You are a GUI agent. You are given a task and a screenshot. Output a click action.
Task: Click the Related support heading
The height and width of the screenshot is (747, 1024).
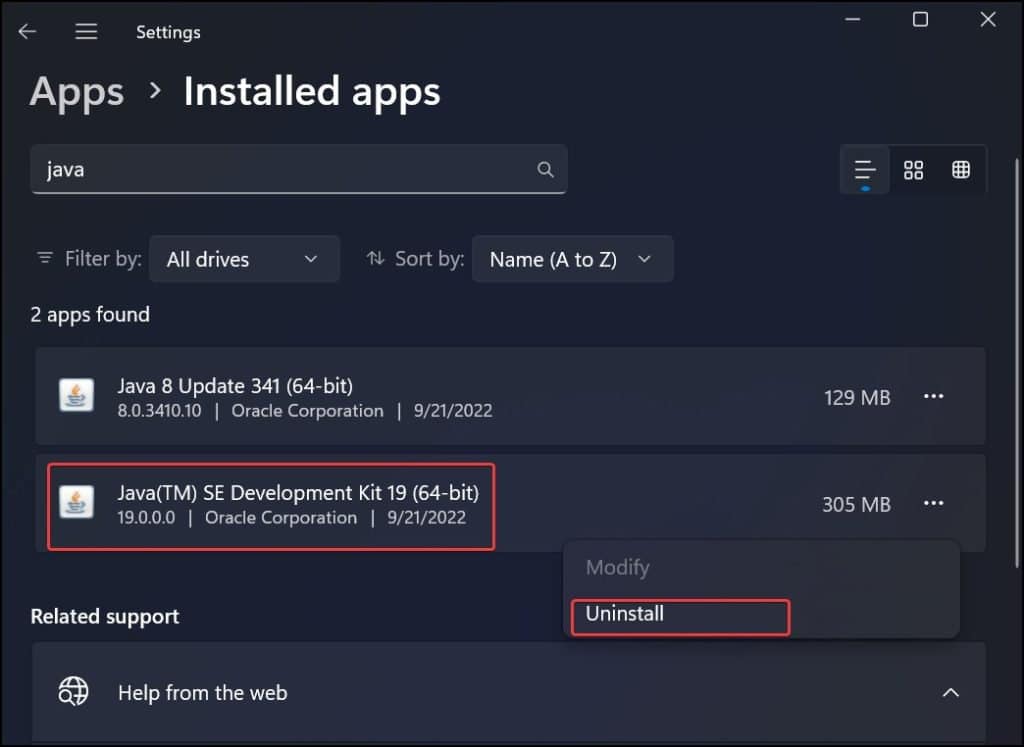click(104, 616)
